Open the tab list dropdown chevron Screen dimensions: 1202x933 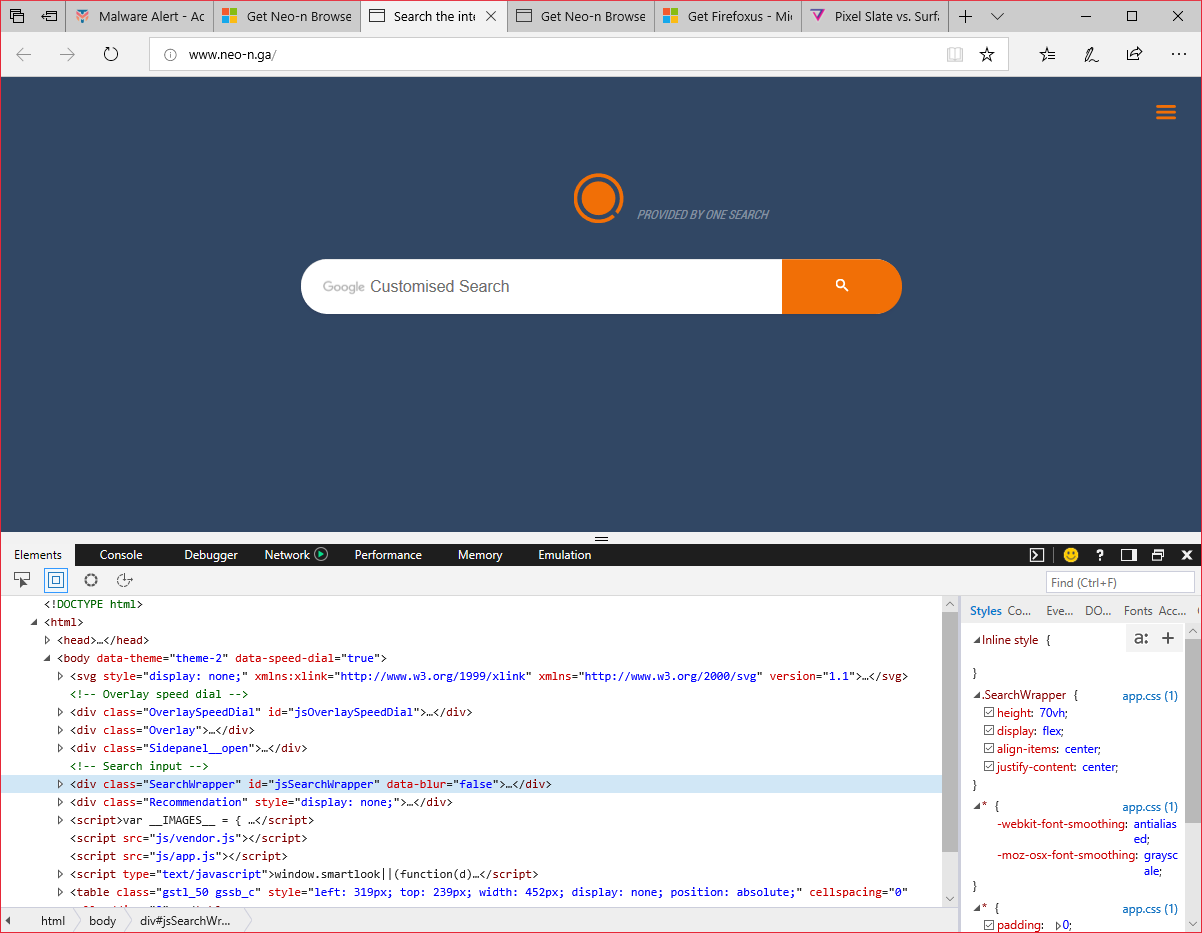998,17
